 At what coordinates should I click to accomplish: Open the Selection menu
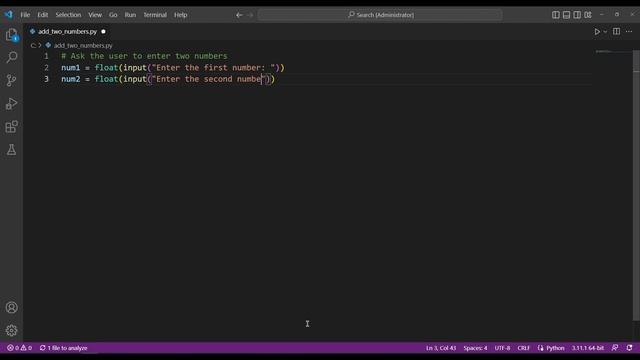pyautogui.click(x=68, y=15)
